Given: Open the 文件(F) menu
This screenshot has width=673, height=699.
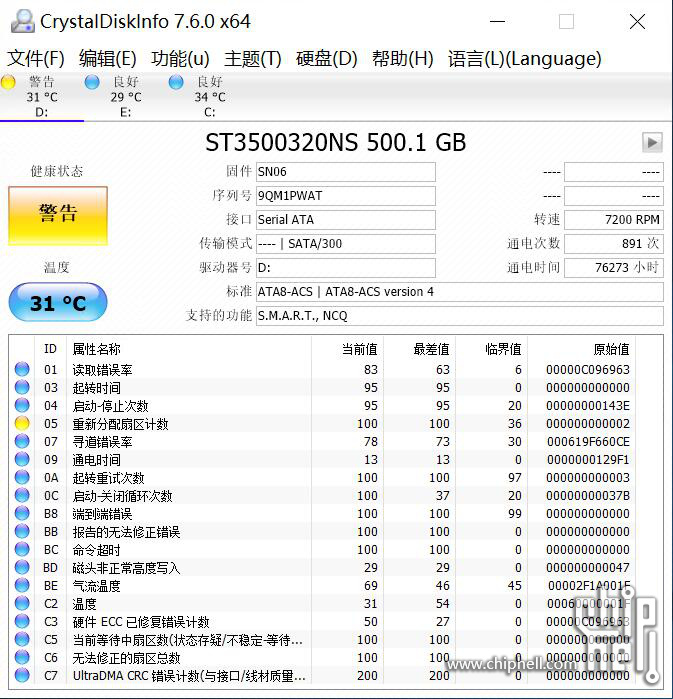Looking at the screenshot, I should (x=36, y=58).
